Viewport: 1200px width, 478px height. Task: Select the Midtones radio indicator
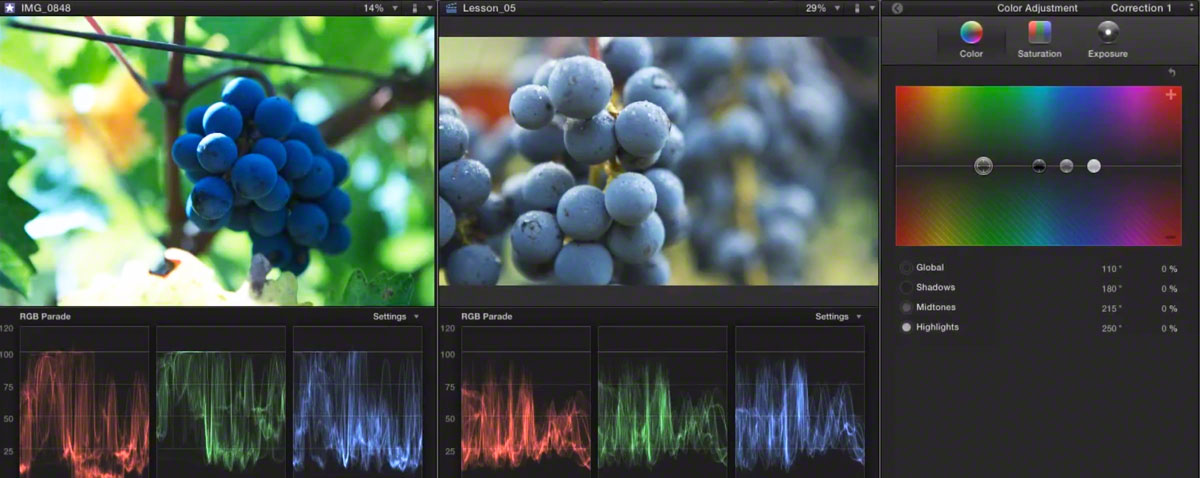click(906, 307)
